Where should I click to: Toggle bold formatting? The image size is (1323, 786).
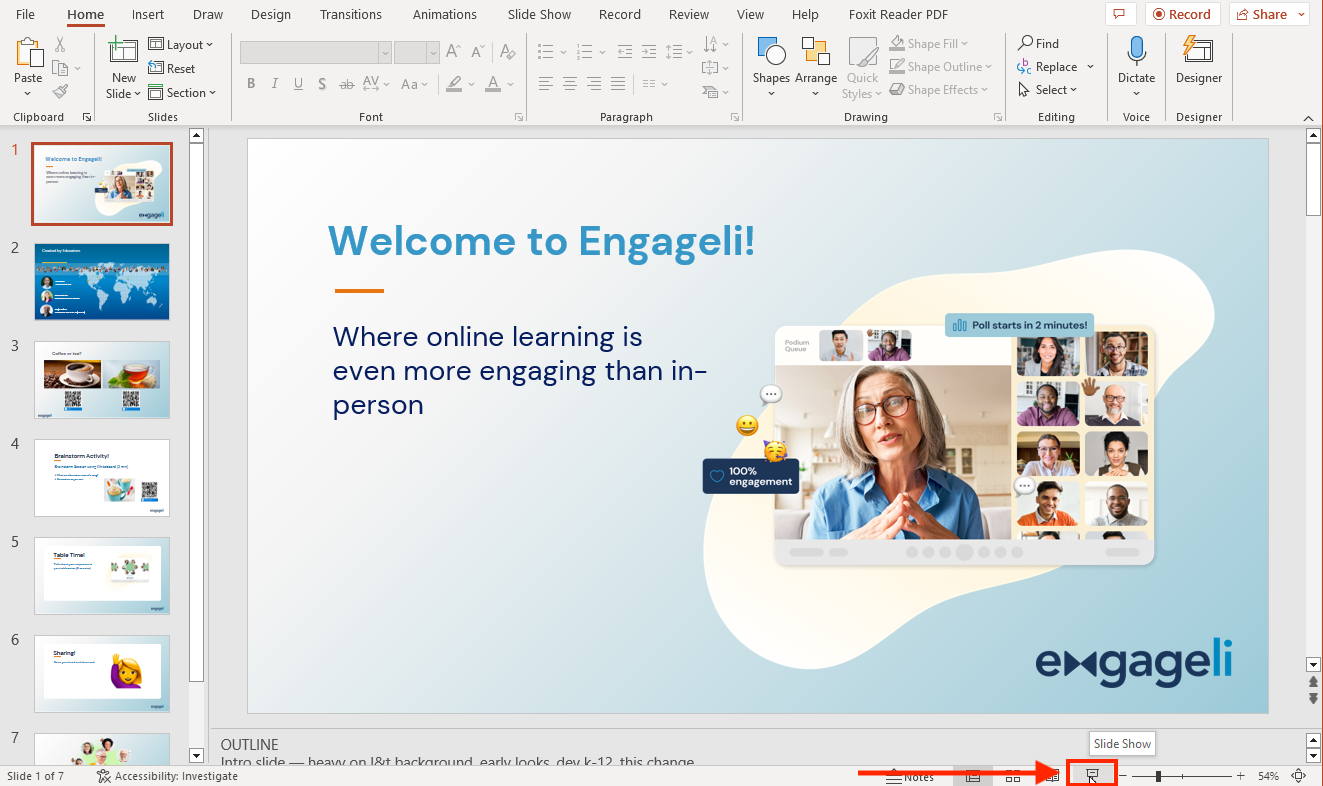[251, 84]
